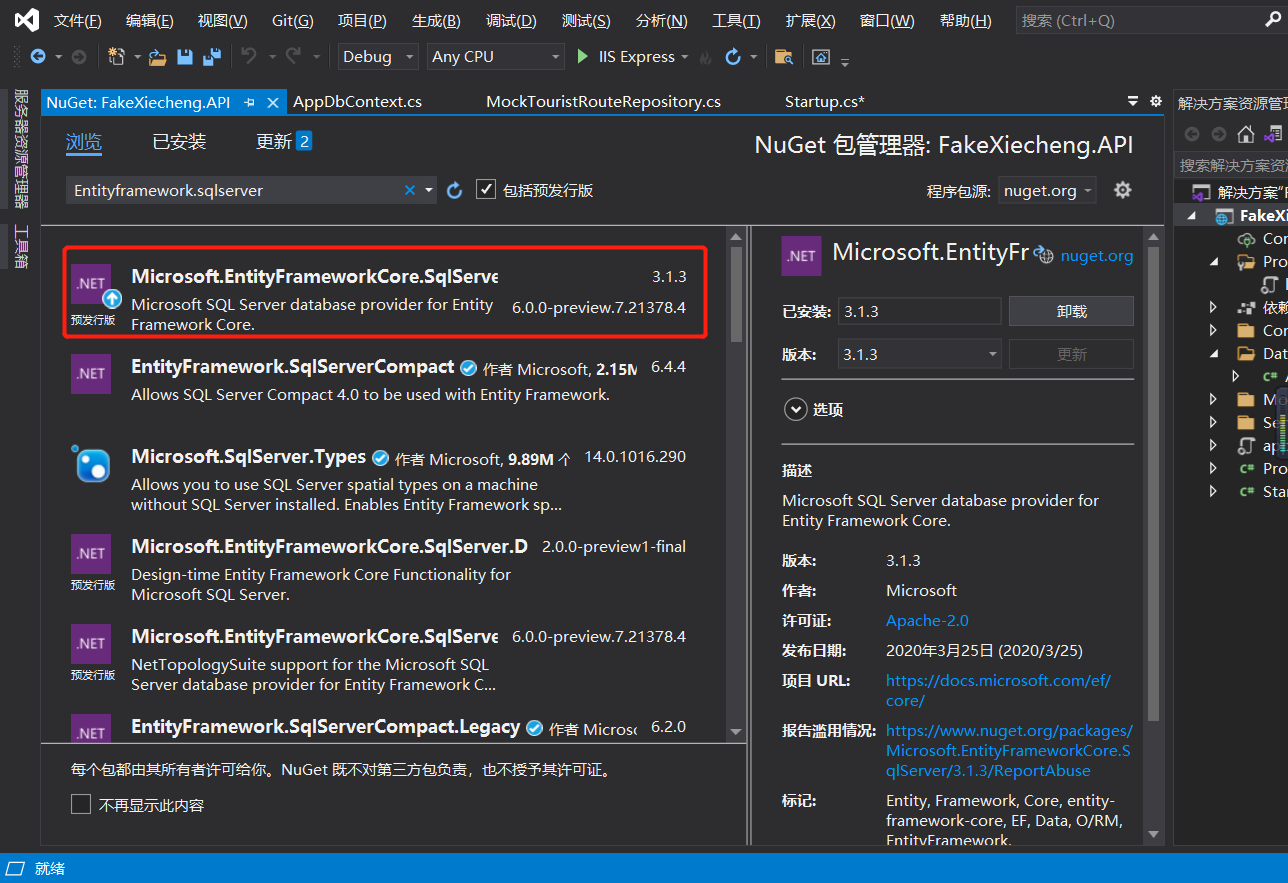1288x883 pixels.
Task: Click the redo icon in toolbar
Action: pyautogui.click(x=294, y=57)
